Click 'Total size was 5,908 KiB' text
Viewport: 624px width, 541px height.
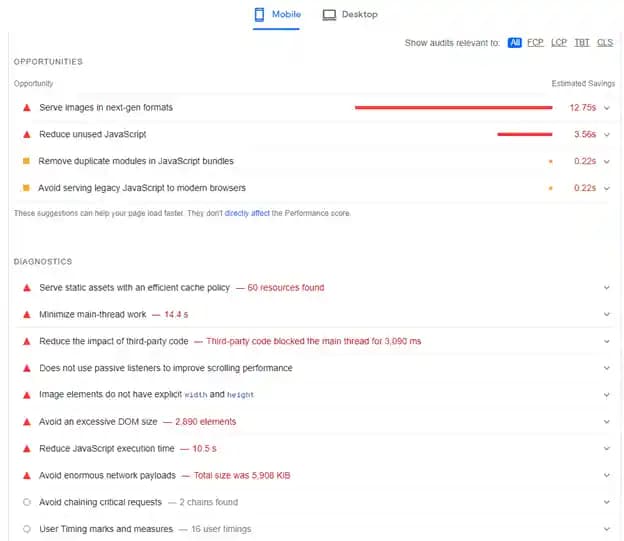242,475
